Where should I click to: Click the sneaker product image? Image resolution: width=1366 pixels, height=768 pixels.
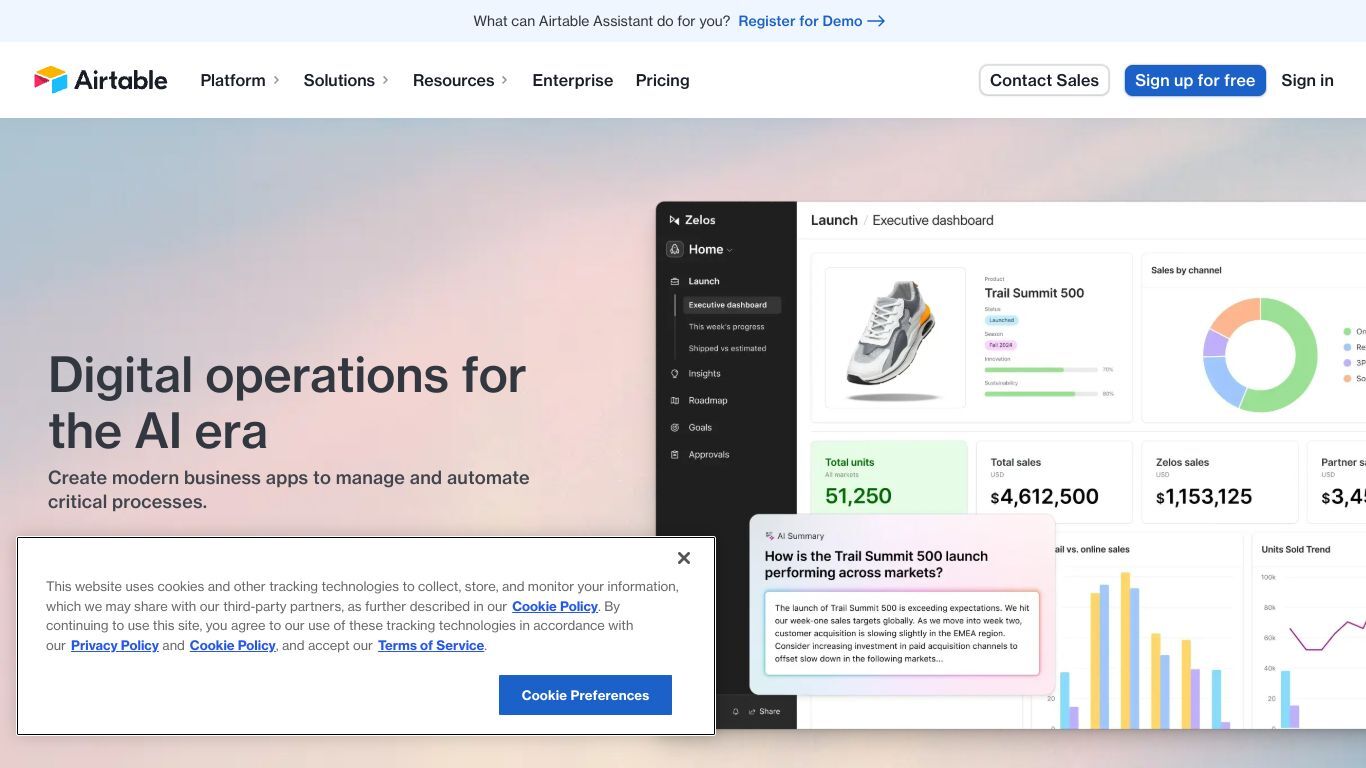tap(895, 338)
